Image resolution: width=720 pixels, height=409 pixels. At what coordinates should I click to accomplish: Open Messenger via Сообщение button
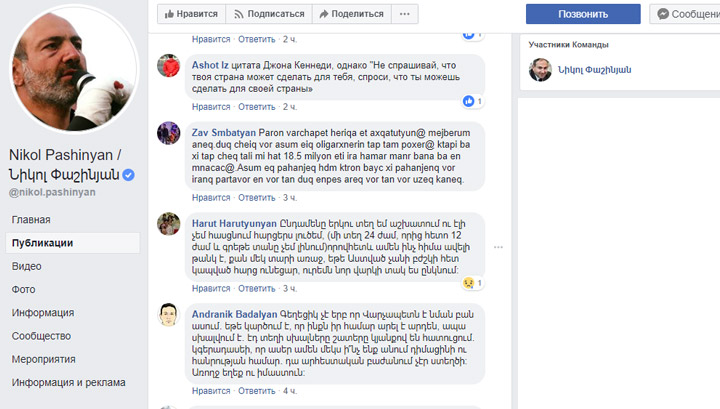685,14
